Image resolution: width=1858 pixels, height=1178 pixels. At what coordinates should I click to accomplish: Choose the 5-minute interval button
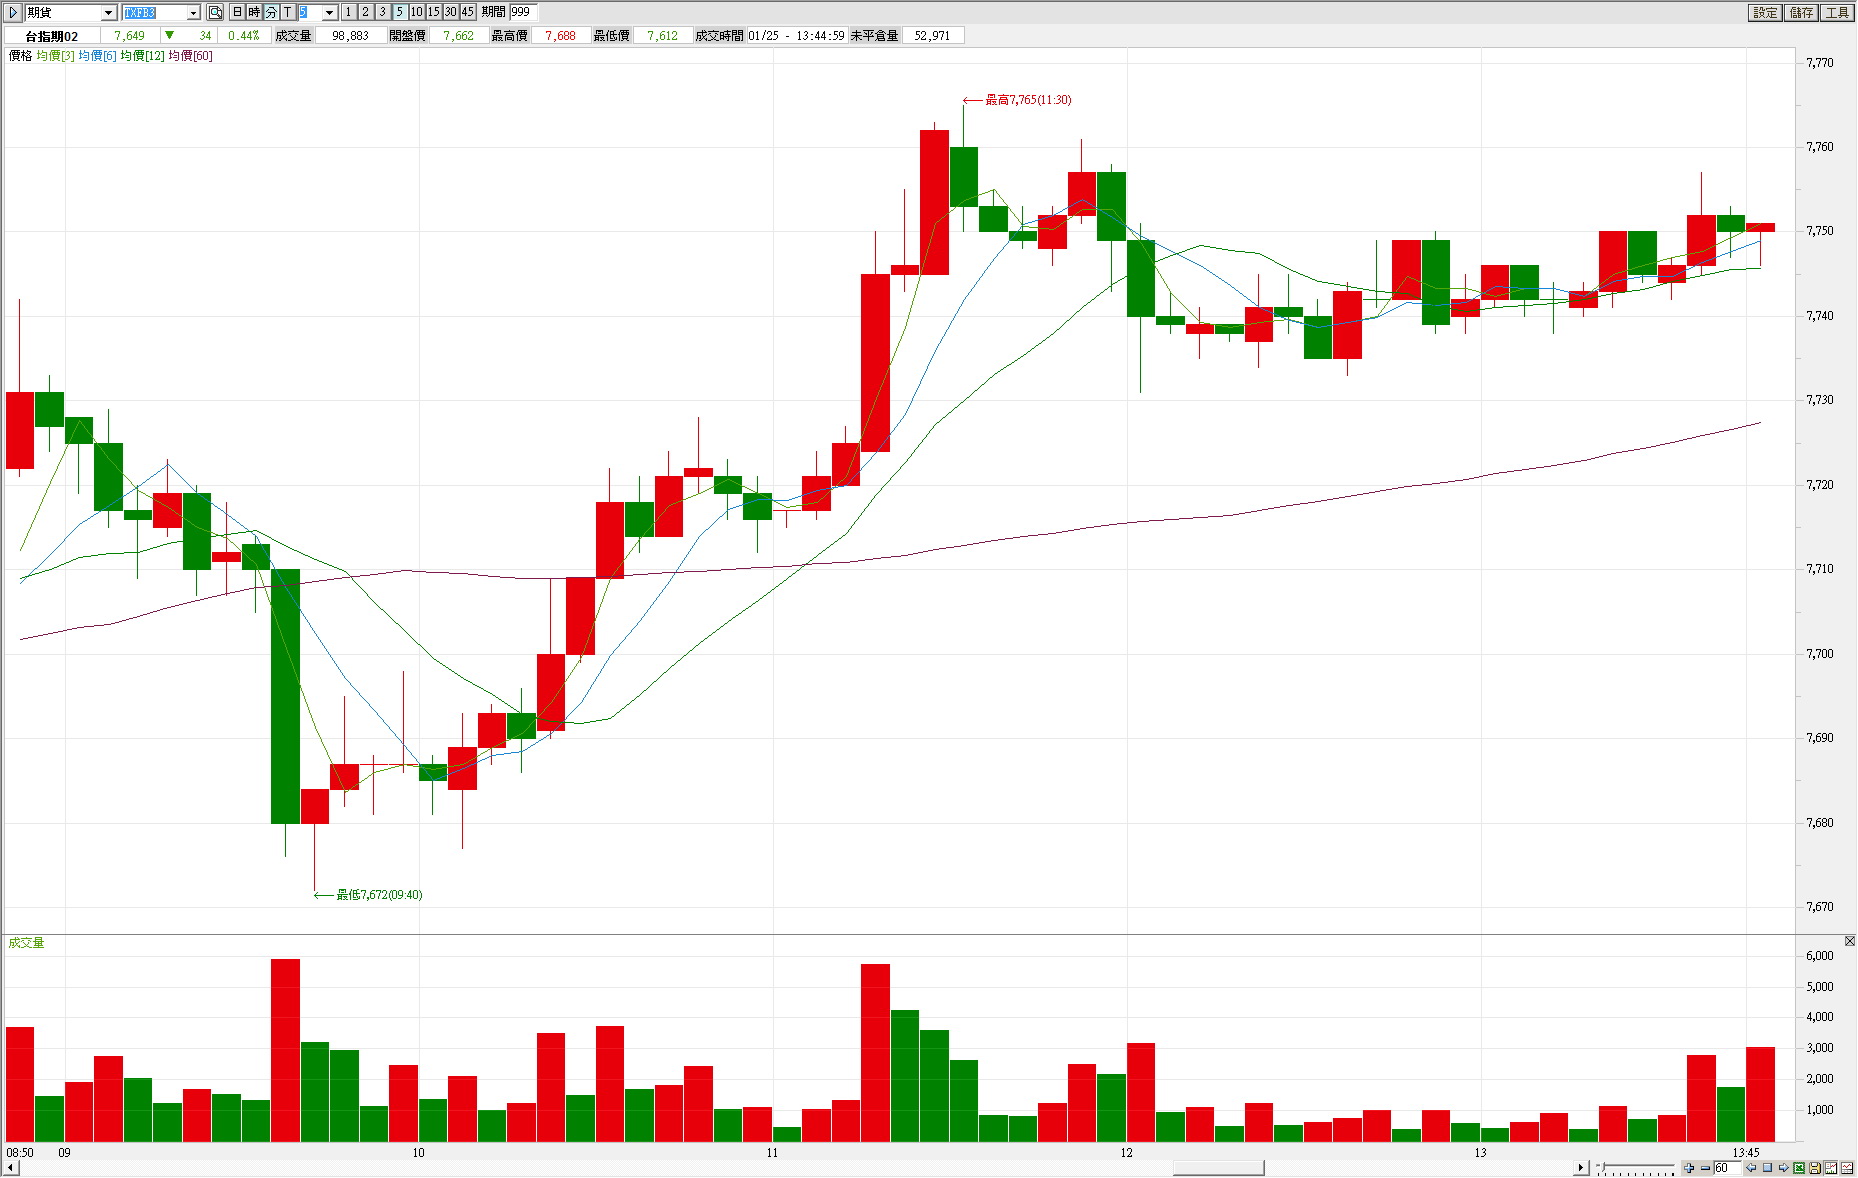399,12
